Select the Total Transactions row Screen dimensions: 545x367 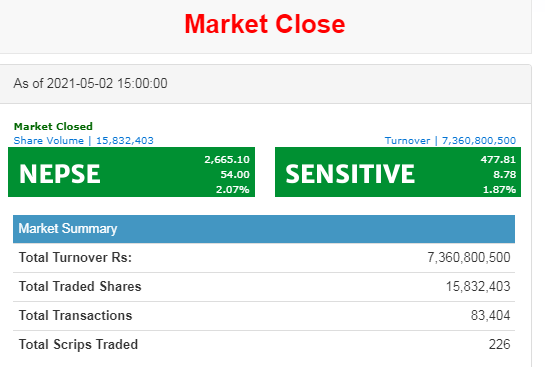(x=264, y=316)
